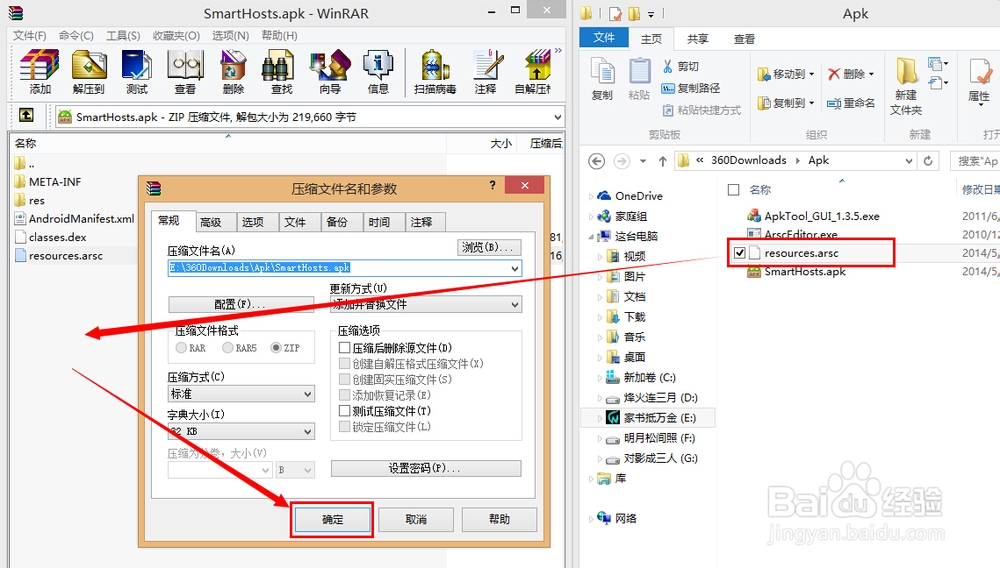Click the 确定 (OK) button
This screenshot has width=1000, height=568.
[332, 520]
